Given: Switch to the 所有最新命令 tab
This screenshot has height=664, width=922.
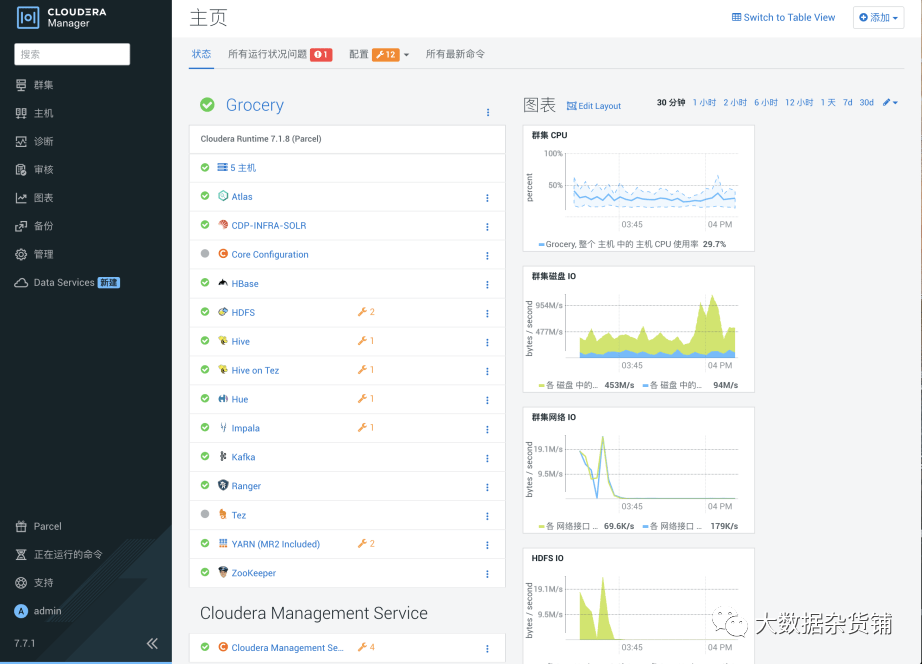Looking at the screenshot, I should [455, 54].
